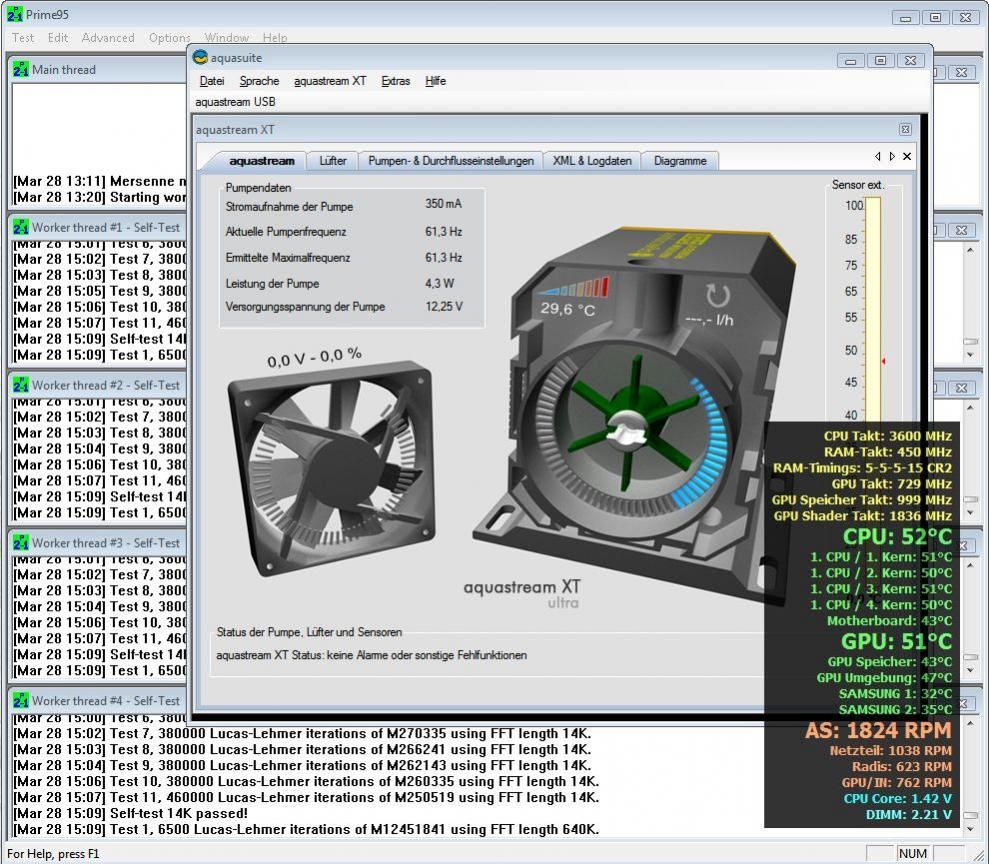989x864 pixels.
Task: Click the 'AS: 1824 RPM' overlay reading
Action: (x=878, y=730)
